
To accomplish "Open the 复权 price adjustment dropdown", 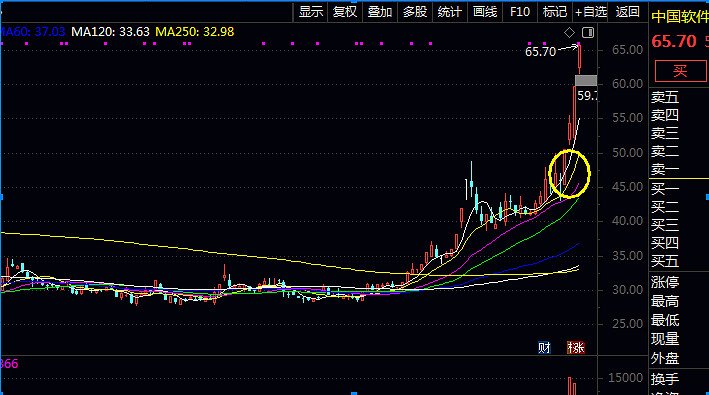I will tap(345, 12).
